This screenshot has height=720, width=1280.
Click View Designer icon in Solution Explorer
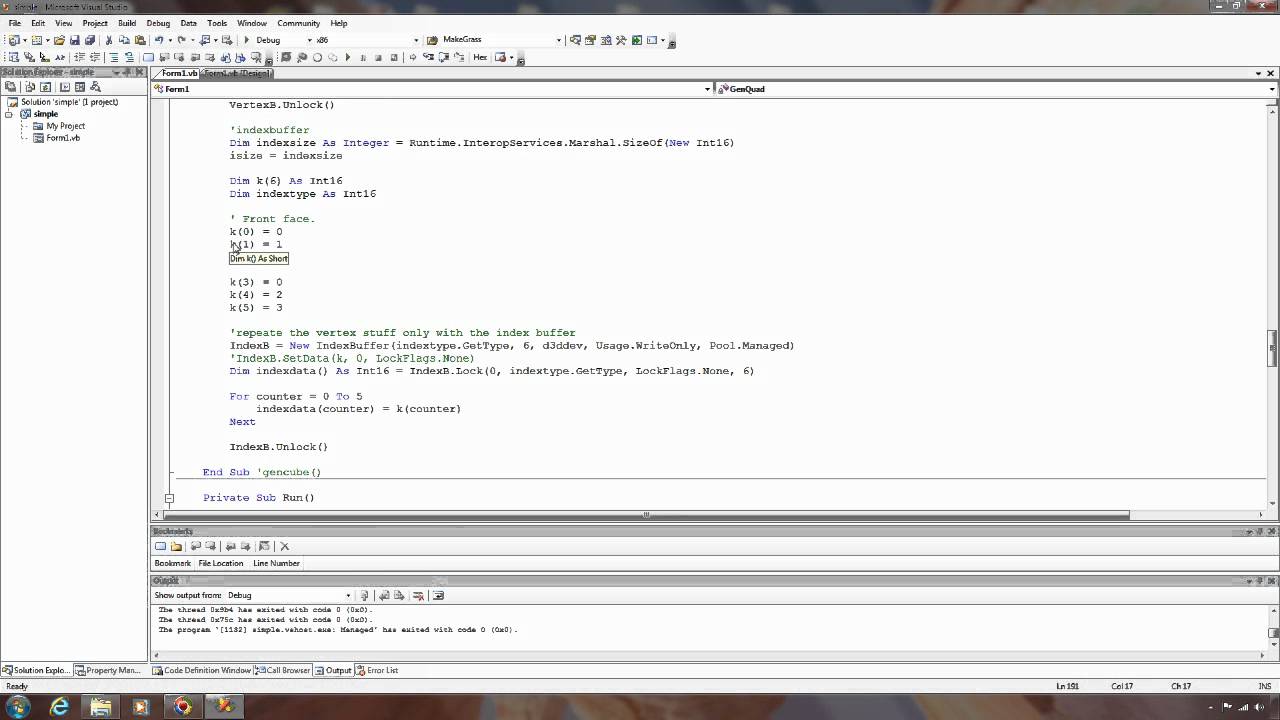81,87
